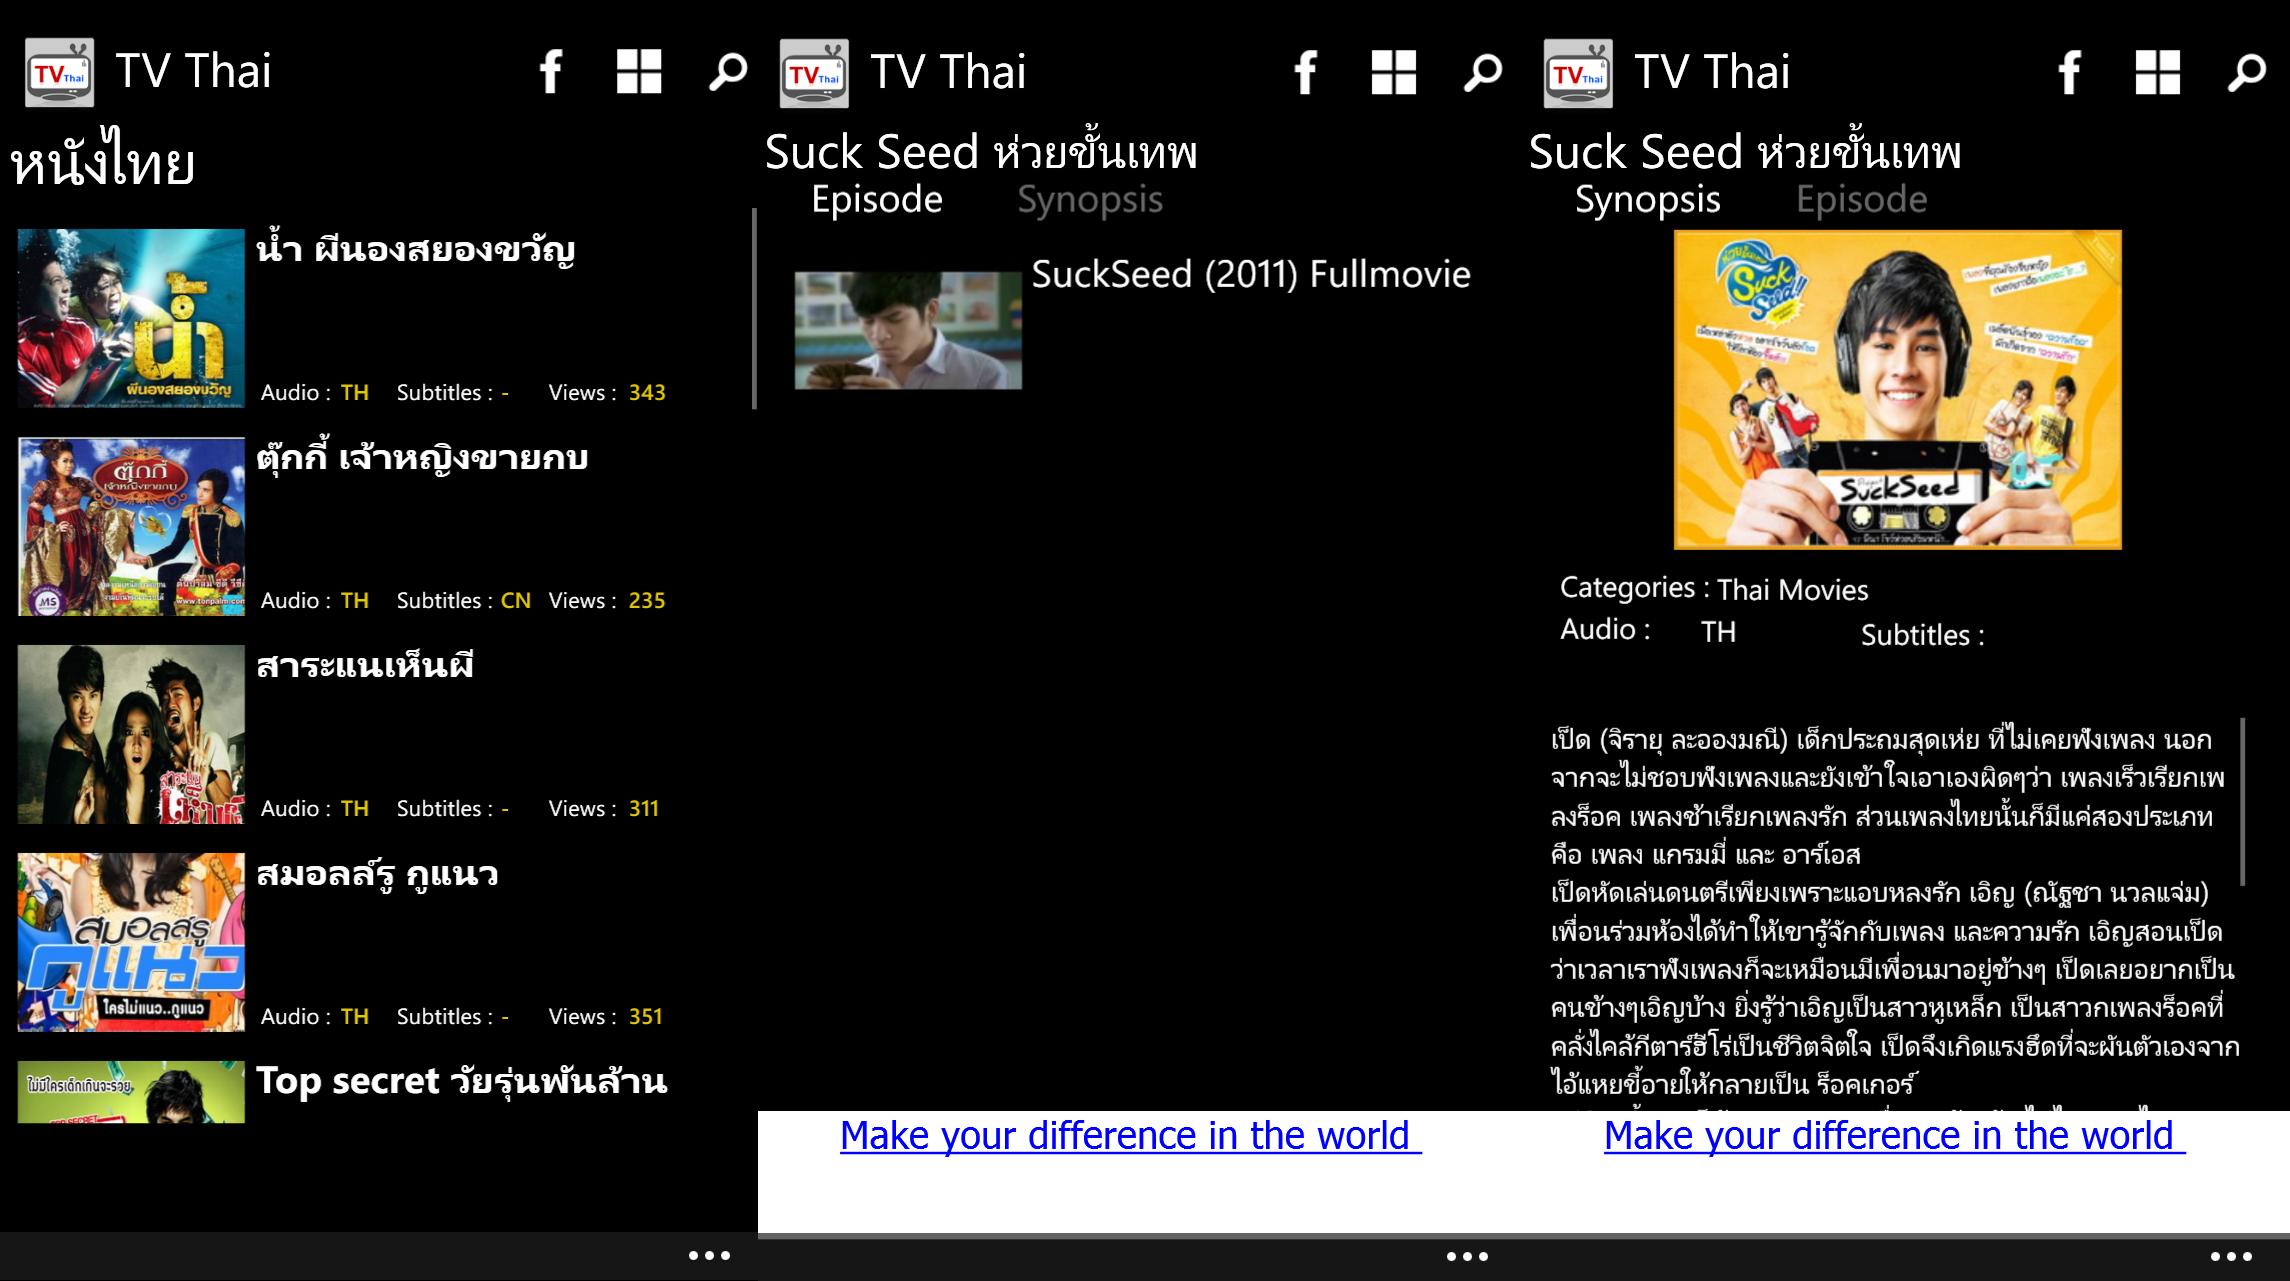Switch to dimmed Synopsis tab in middle screen
2290x1281 pixels.
pyautogui.click(x=1090, y=200)
